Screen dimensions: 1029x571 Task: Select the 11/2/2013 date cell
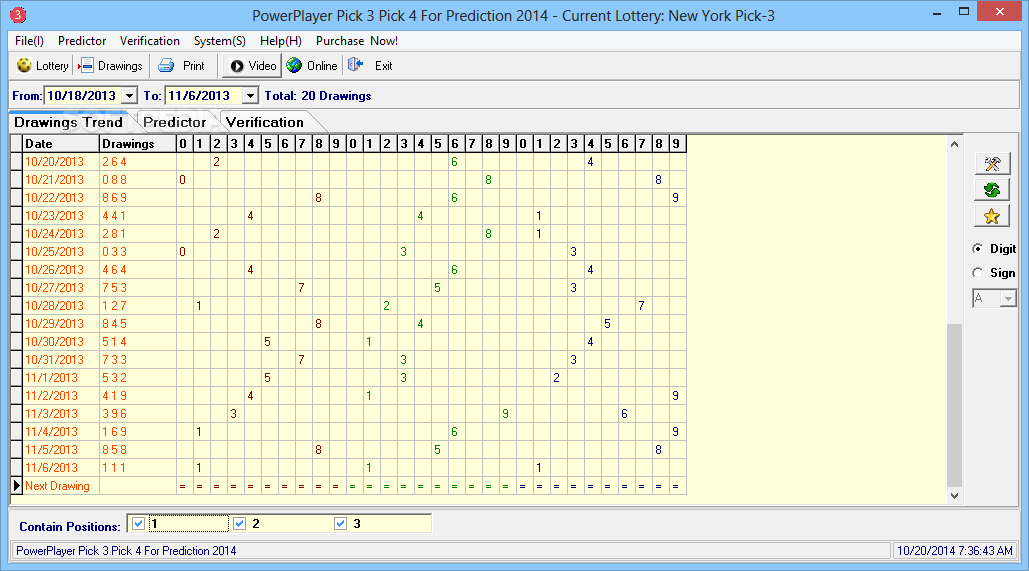(61, 396)
